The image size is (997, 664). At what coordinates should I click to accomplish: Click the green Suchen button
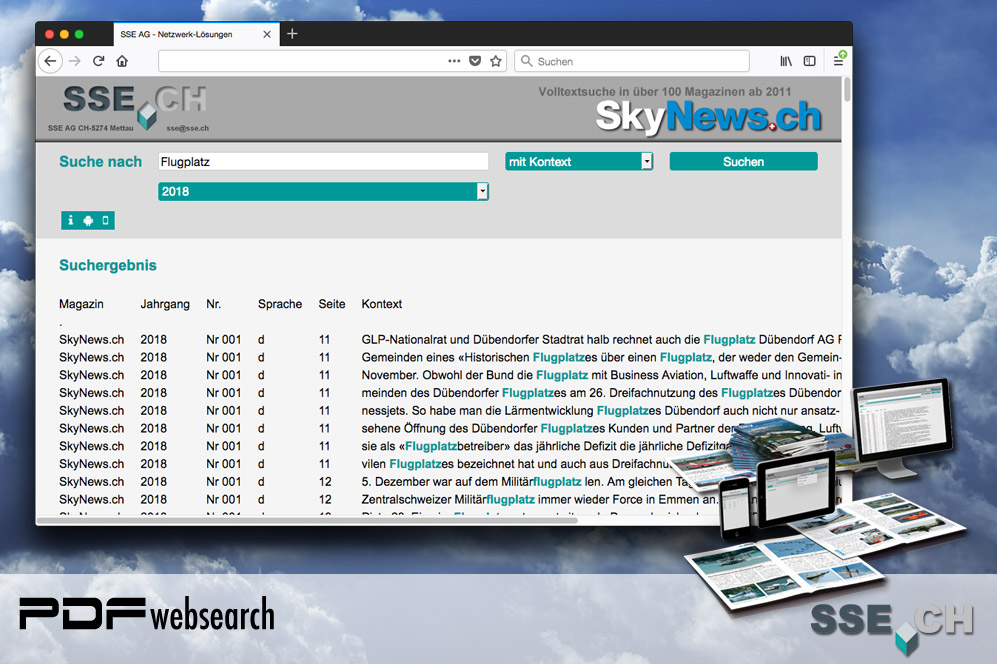(x=743, y=162)
